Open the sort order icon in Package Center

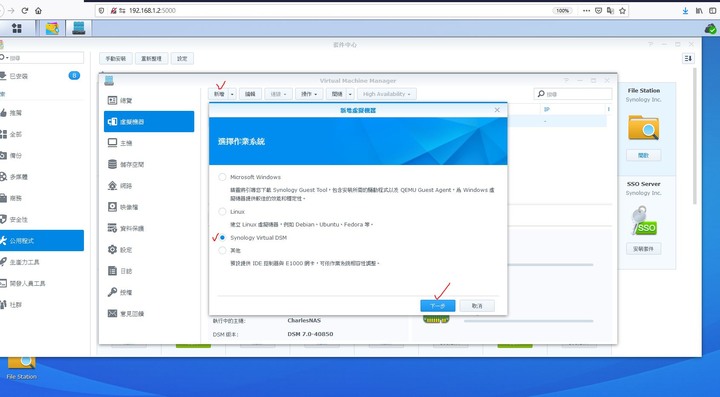coord(688,58)
